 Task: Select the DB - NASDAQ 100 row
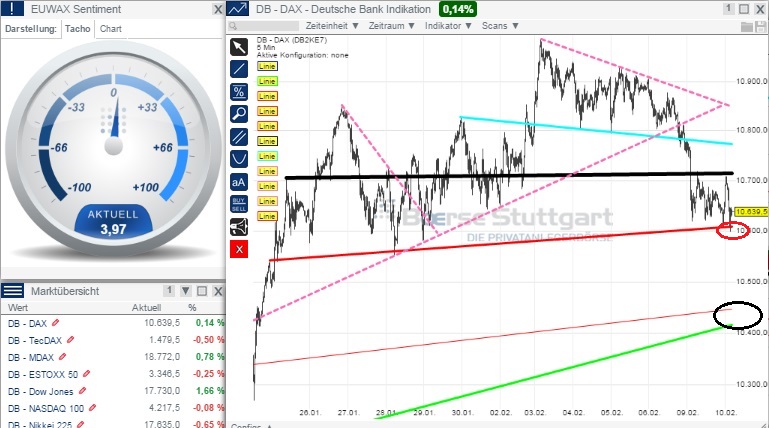(113, 408)
